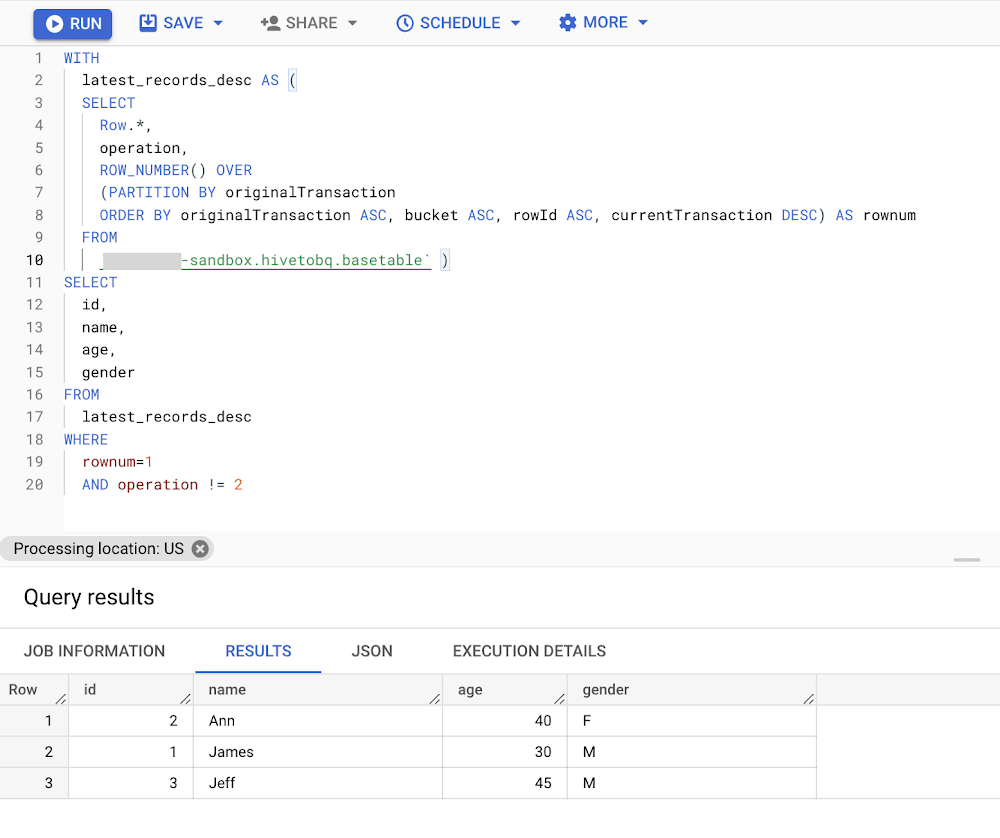1000x838 pixels.
Task: Open the SHARE dropdown arrow
Action: [352, 23]
